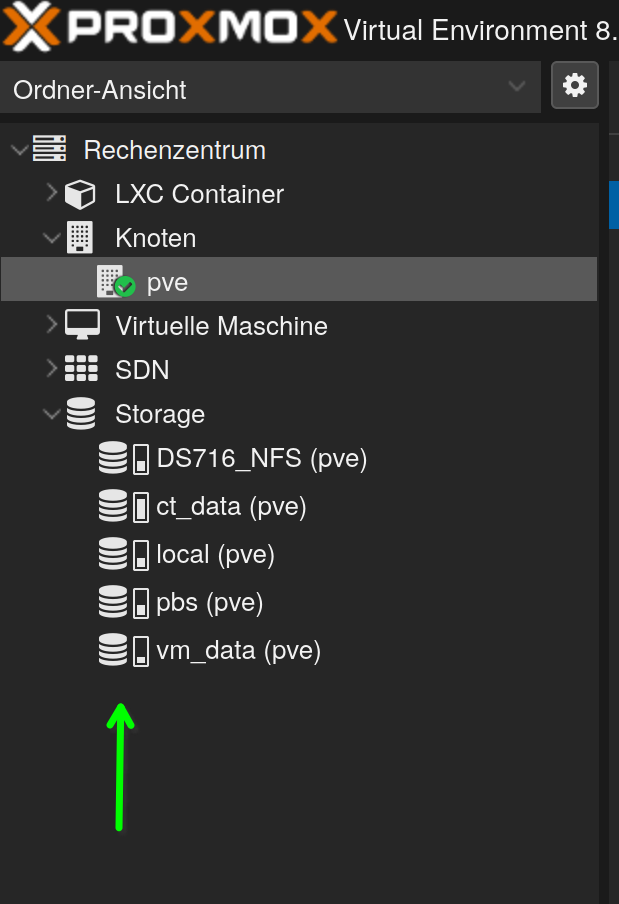Select the Rechenzentrum label
The height and width of the screenshot is (904, 619).
(175, 150)
